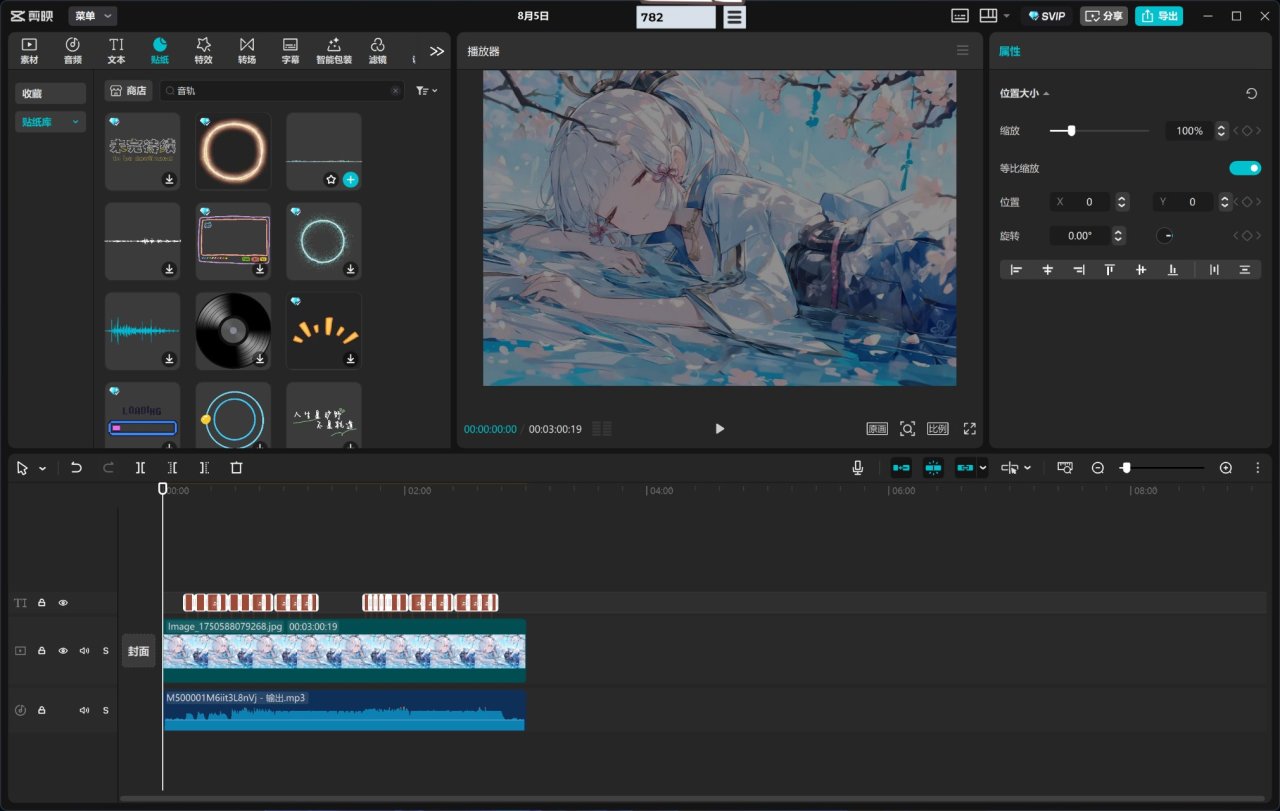Click the 导出 export button
Screen dimensions: 1280x811
(1158, 16)
